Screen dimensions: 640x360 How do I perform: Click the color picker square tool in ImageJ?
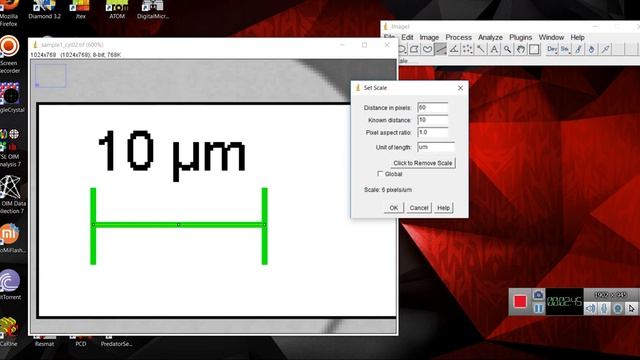coord(534,49)
